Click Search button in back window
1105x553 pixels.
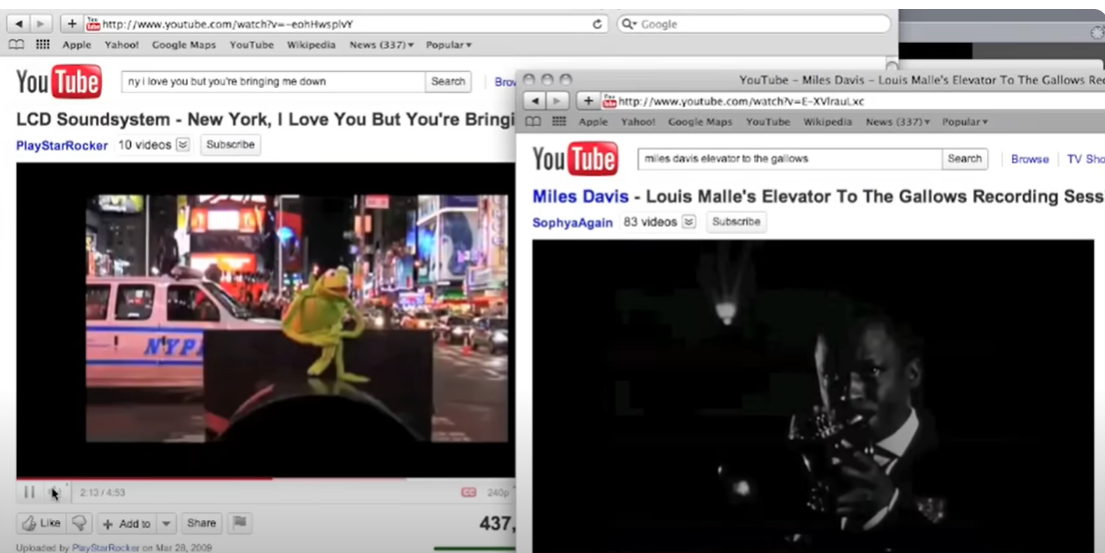point(448,82)
